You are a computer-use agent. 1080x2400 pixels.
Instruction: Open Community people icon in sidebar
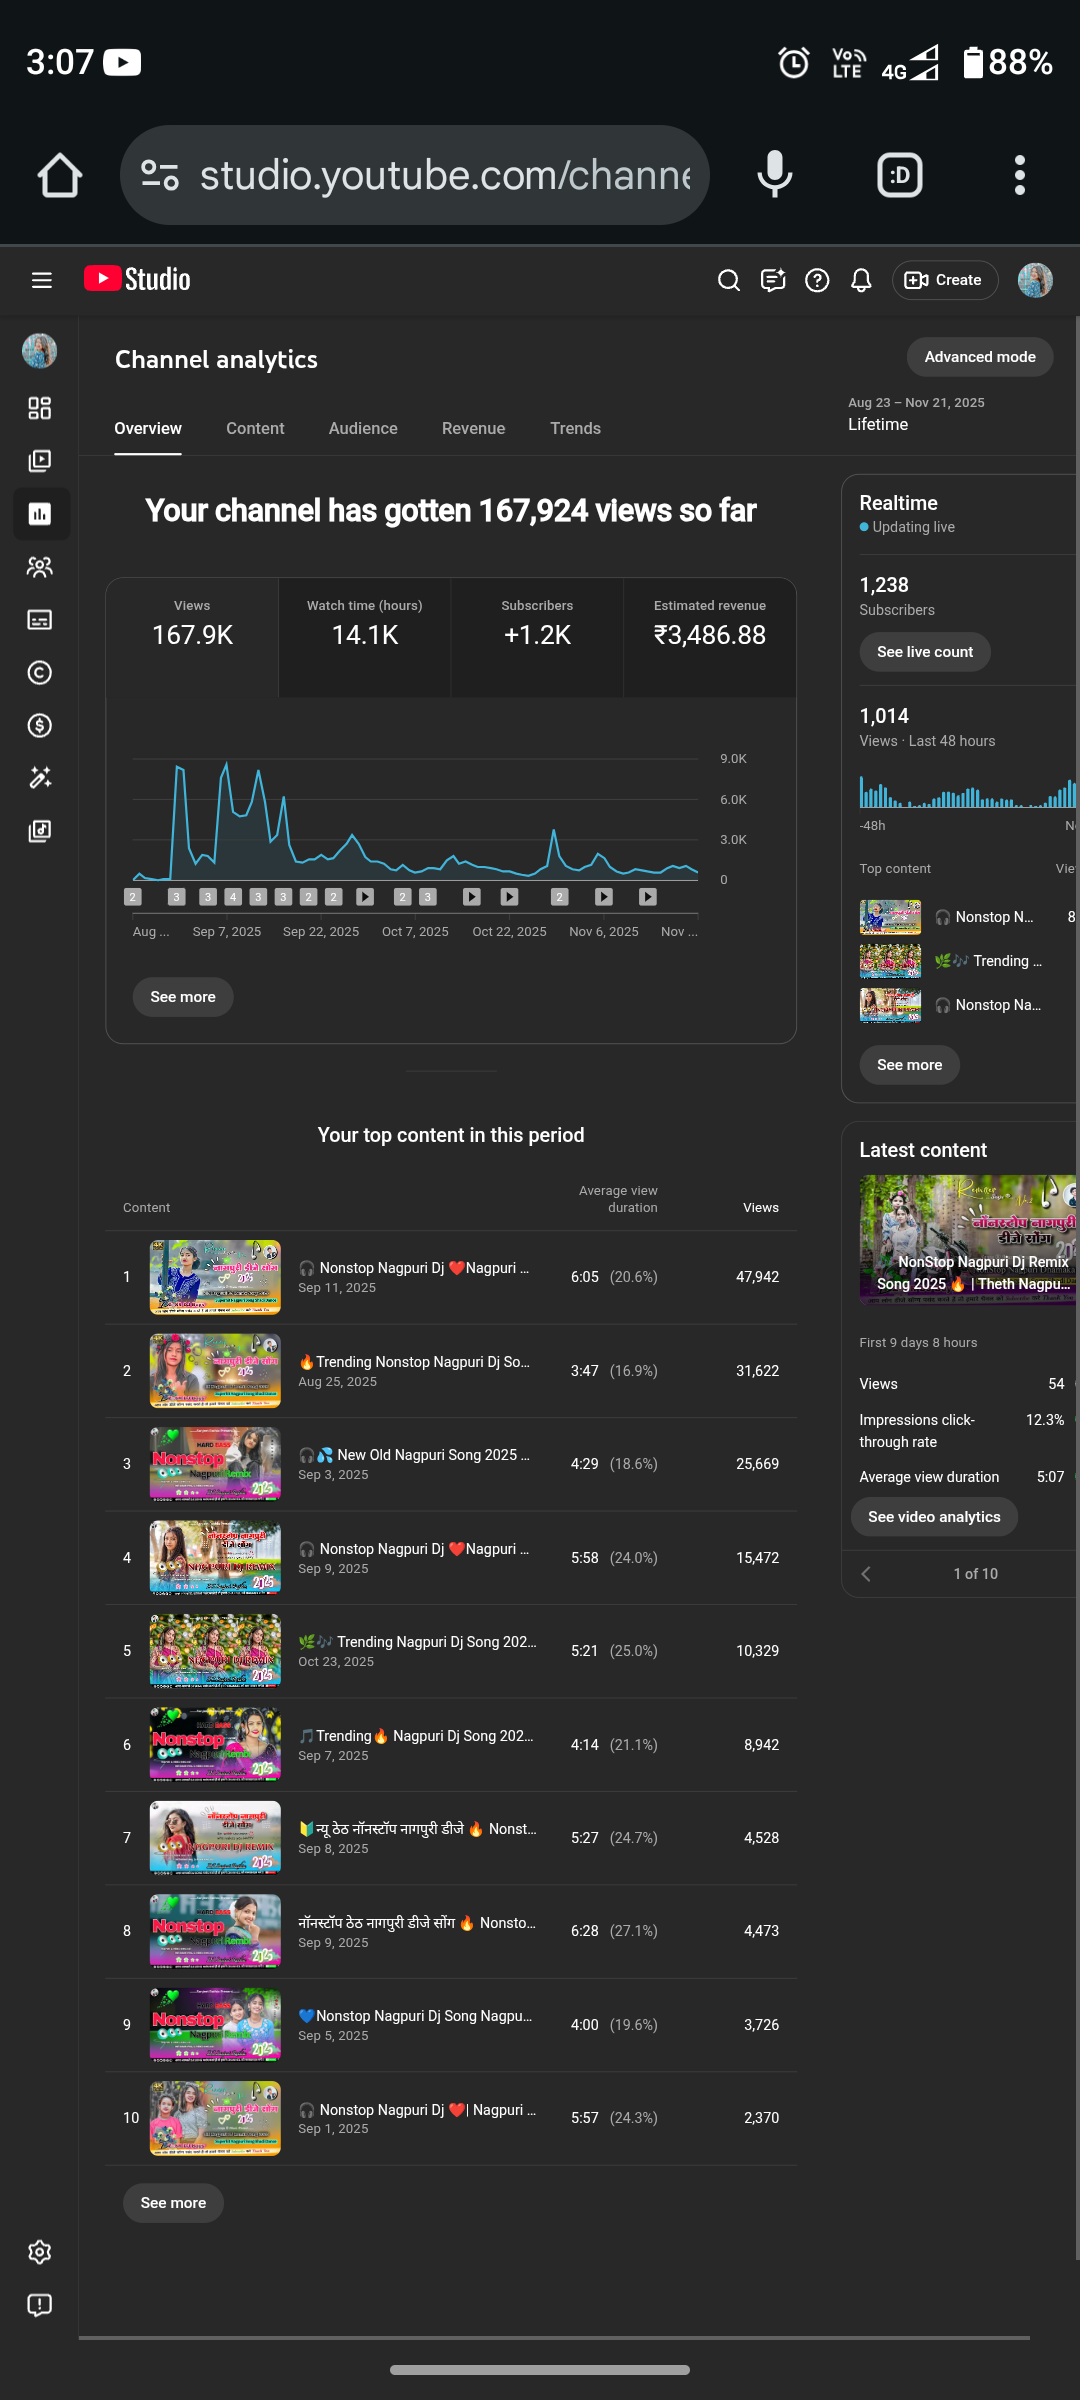click(40, 567)
